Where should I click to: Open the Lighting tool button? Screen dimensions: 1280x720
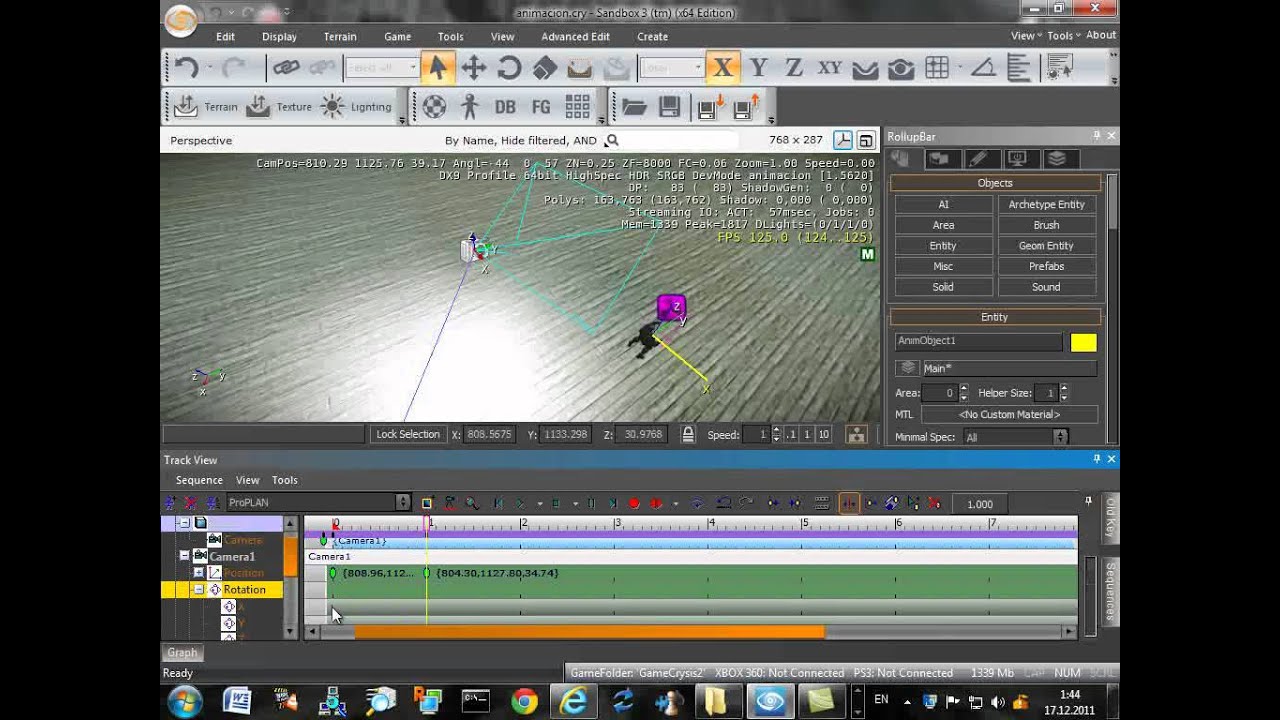coord(356,107)
